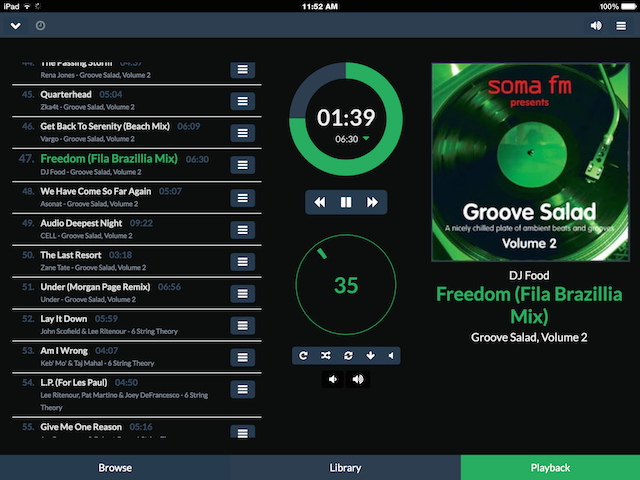Click the 11:52 AM clock in status bar
The image size is (640, 480).
(320, 6)
